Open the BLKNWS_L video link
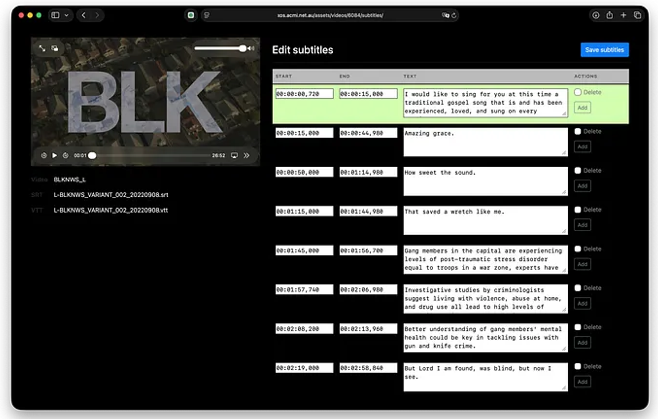 [x=70, y=180]
